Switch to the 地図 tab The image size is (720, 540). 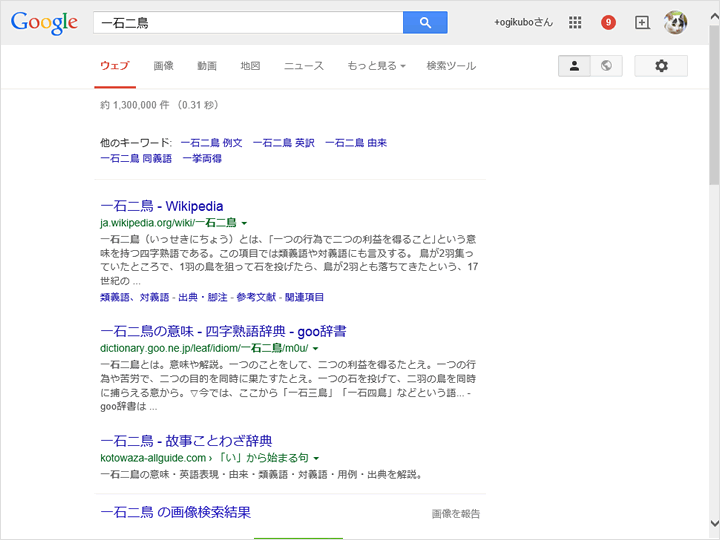250,66
